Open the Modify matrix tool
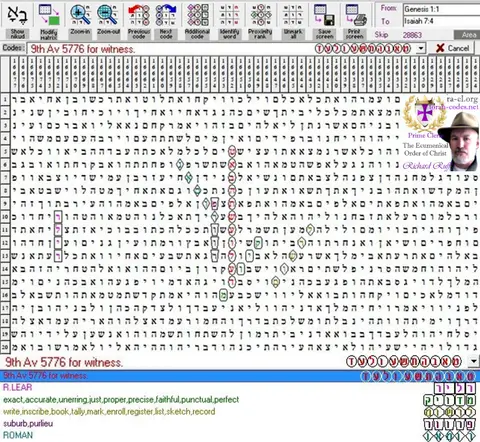Image resolution: width=480 pixels, height=442 pixels. (48, 21)
